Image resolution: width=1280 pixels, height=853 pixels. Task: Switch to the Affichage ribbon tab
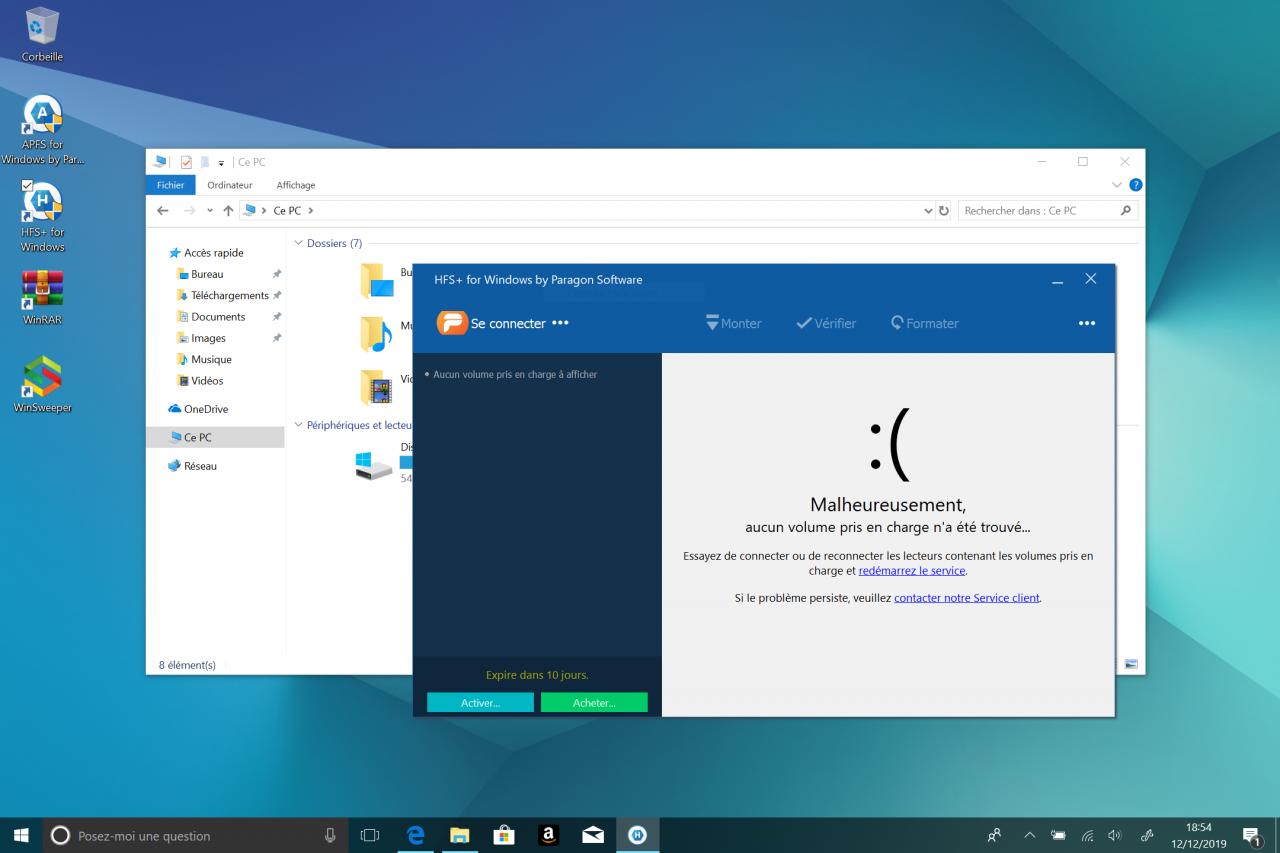(296, 185)
